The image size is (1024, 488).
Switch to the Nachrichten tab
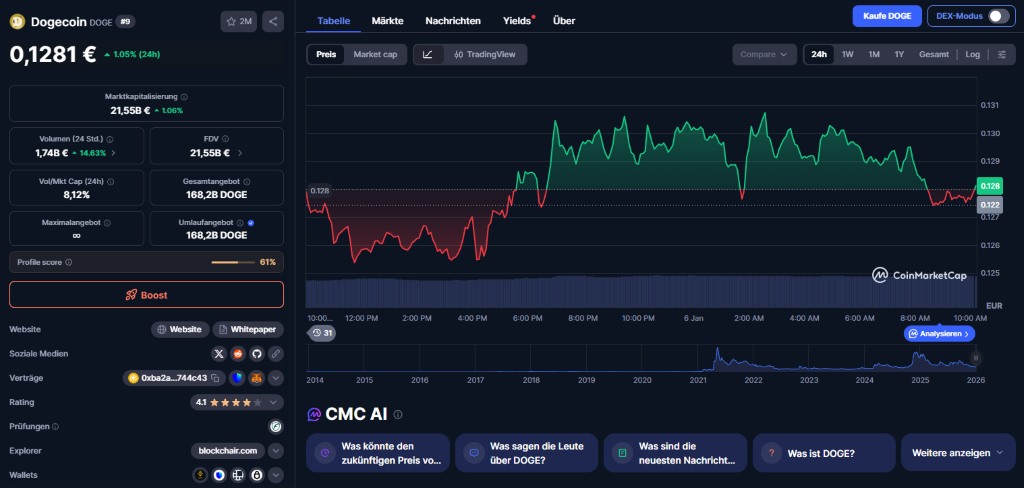(452, 20)
